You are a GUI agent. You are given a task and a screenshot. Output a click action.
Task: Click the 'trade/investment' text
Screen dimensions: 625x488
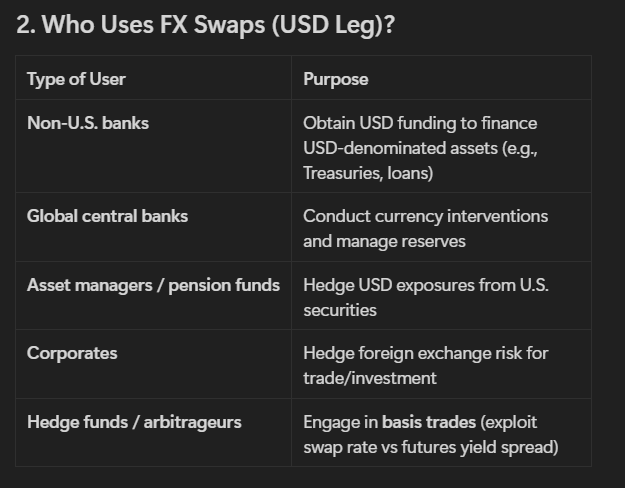tap(370, 378)
